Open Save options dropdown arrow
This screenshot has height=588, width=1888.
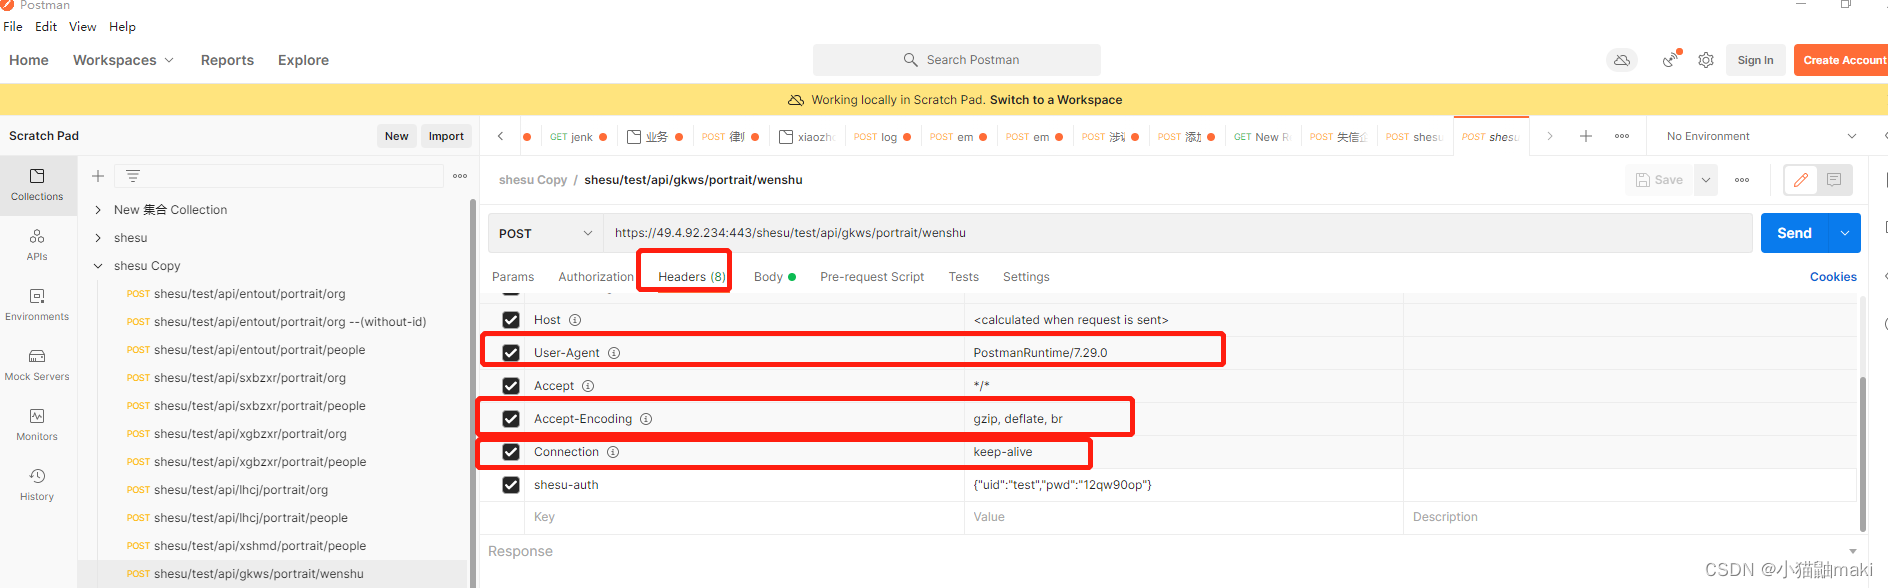1706,180
